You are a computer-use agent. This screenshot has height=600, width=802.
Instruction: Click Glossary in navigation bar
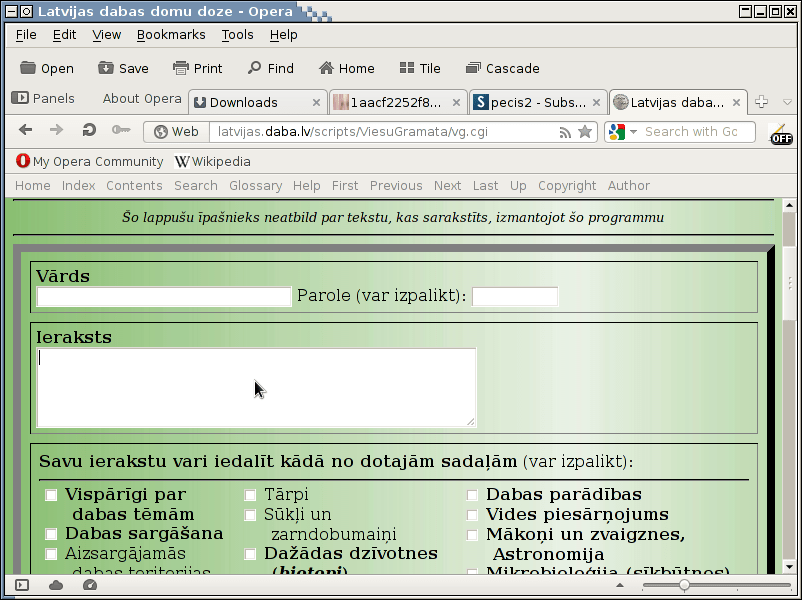[255, 186]
